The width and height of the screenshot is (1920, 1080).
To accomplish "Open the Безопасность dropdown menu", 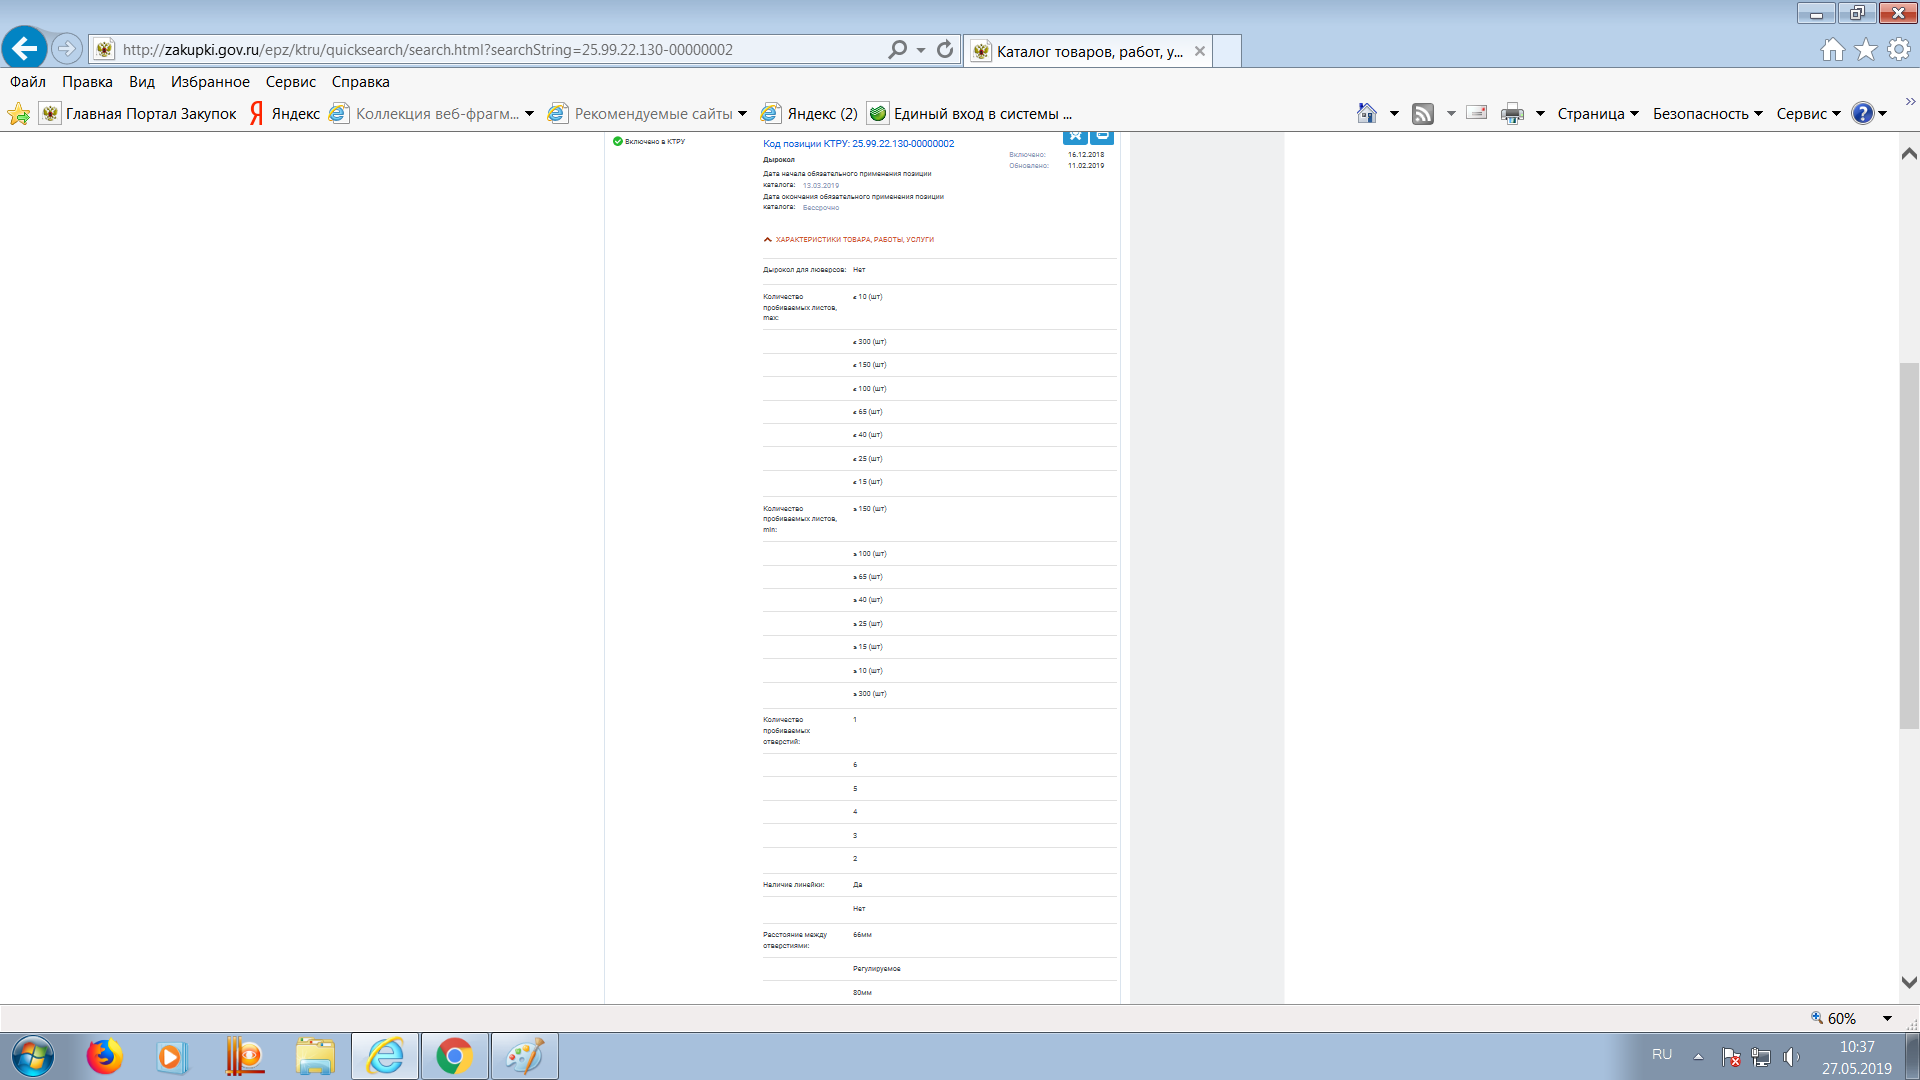I will click(1707, 114).
